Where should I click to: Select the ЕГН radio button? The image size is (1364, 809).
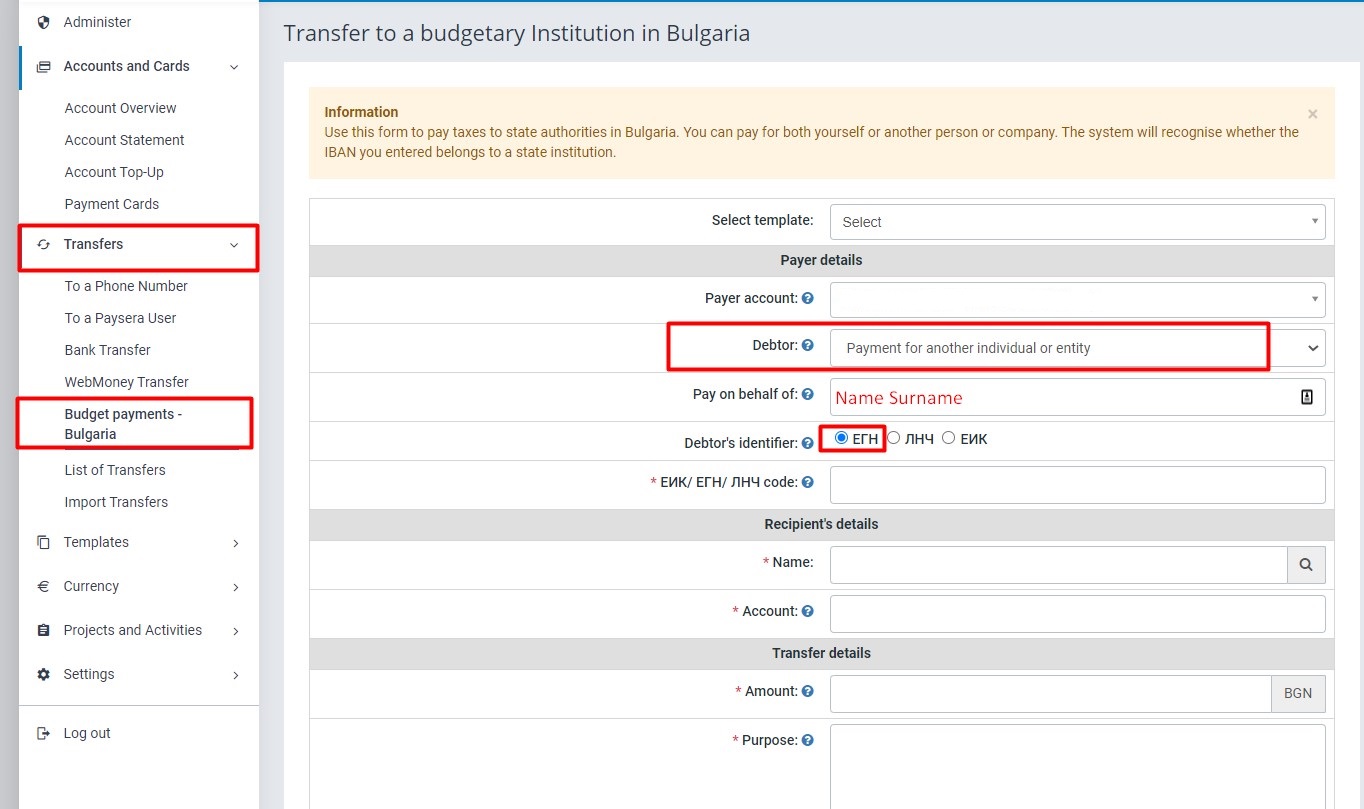[x=841, y=438]
